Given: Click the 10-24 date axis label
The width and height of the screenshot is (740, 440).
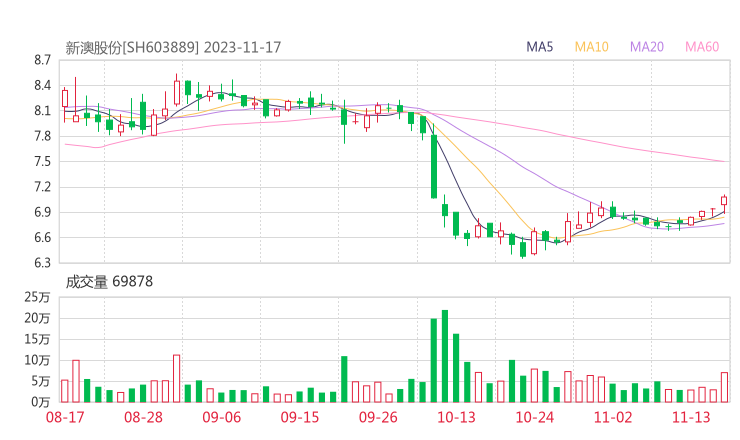Looking at the screenshot, I should 535,417.
